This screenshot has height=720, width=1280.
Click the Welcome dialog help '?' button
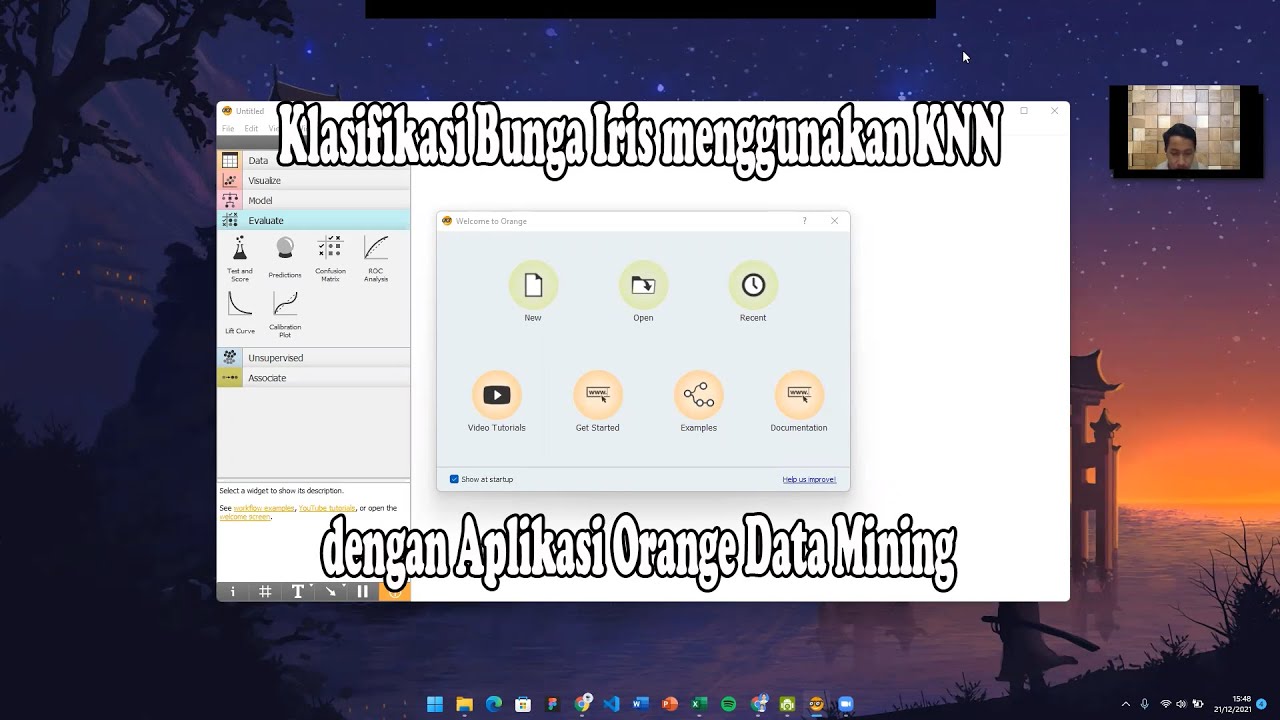[804, 221]
